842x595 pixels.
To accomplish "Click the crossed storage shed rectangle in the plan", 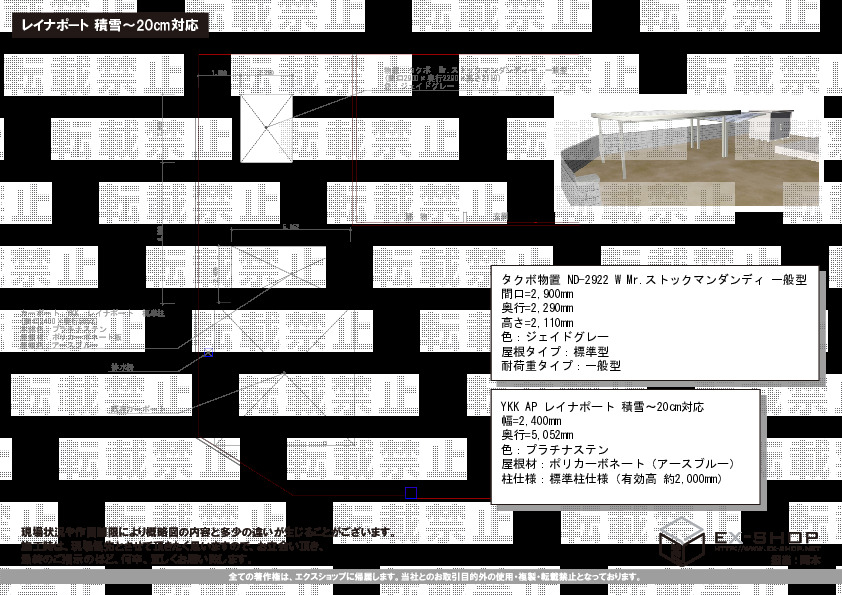I will [x=266, y=128].
